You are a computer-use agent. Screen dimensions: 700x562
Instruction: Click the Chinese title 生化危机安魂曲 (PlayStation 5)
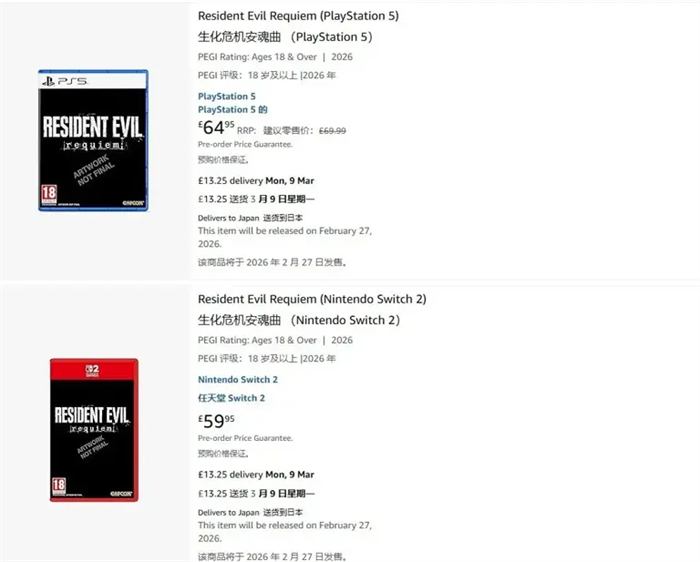285,37
